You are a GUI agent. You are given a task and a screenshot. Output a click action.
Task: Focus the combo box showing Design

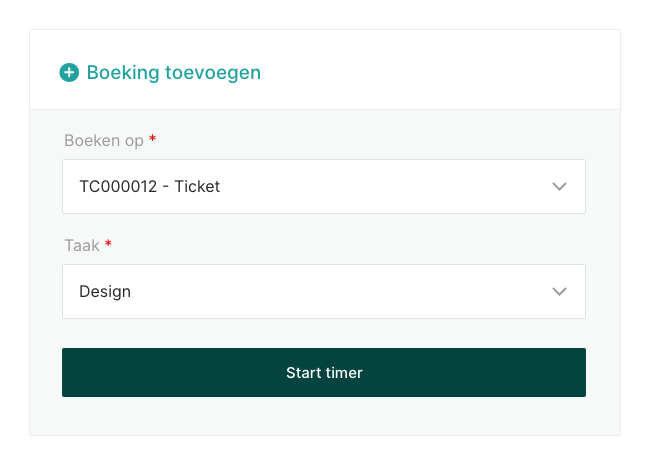click(x=323, y=291)
